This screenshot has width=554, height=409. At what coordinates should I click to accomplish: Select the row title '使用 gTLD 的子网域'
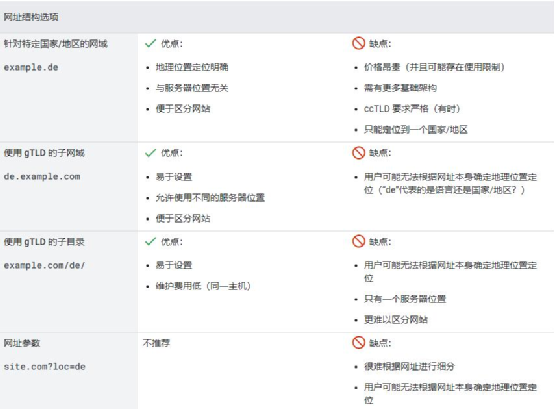pyautogui.click(x=44, y=153)
